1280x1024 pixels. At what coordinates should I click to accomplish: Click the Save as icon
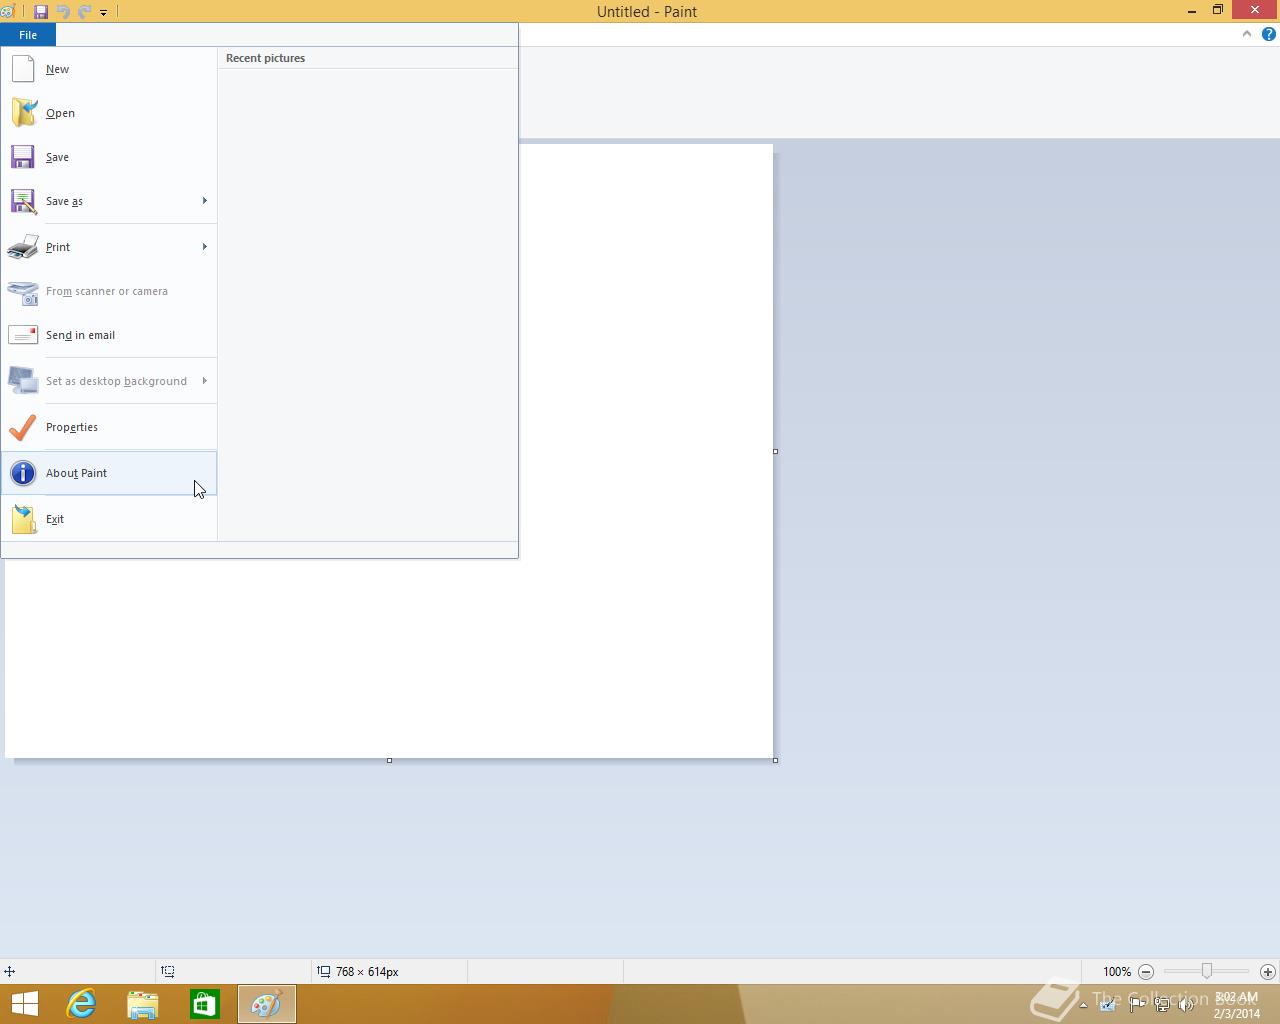[x=23, y=201]
